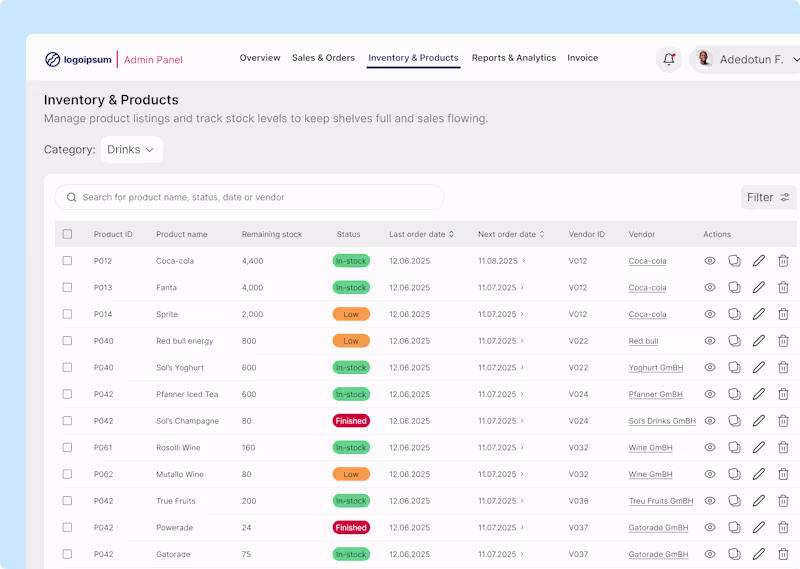Delete the Fanta product
The width and height of the screenshot is (800, 569).
(x=783, y=287)
